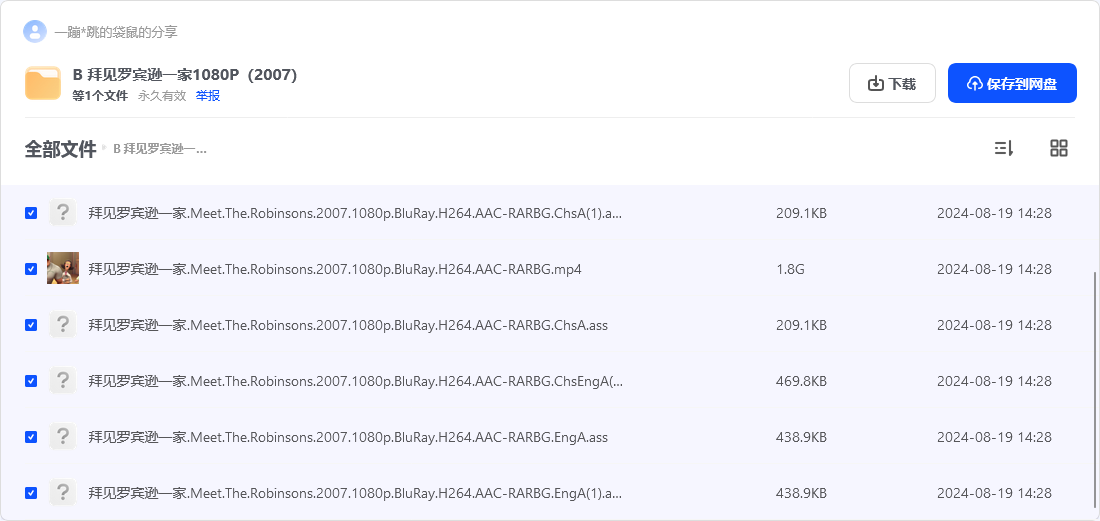Uncheck the ChsEngA file checkbox
The image size is (1100, 521).
tap(31, 381)
